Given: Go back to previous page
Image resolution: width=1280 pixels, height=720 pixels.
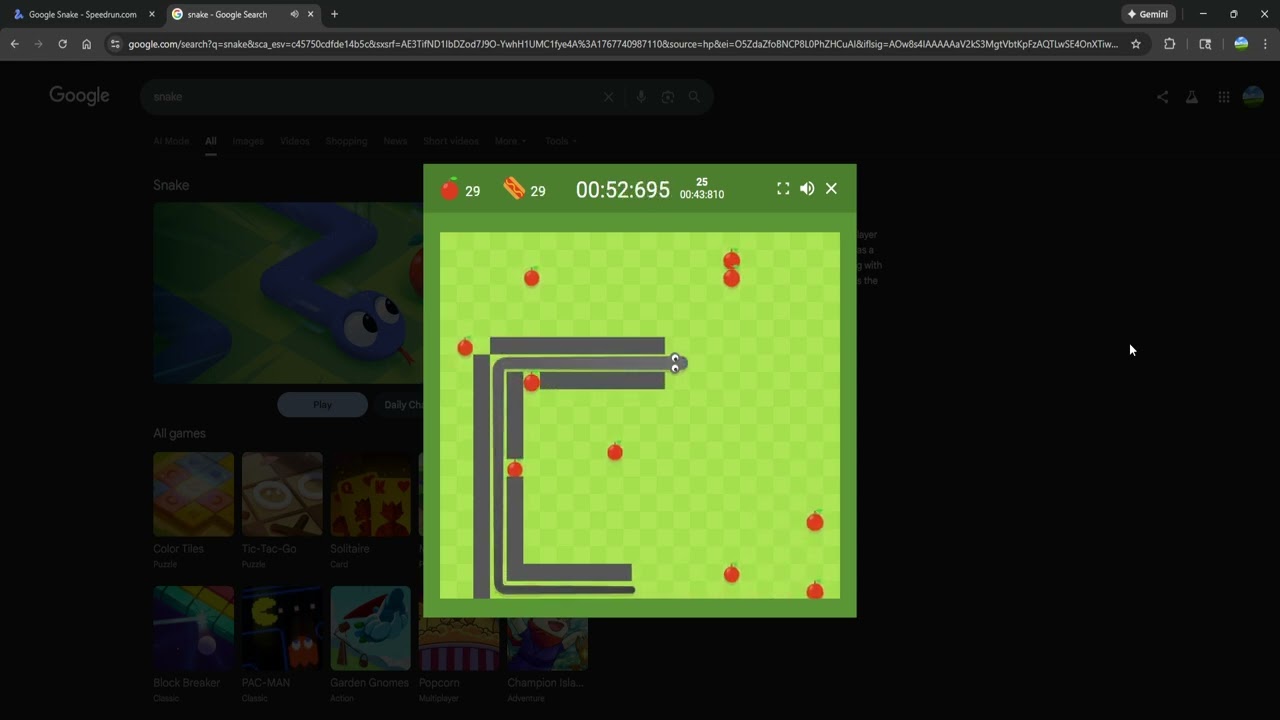Looking at the screenshot, I should [x=14, y=44].
